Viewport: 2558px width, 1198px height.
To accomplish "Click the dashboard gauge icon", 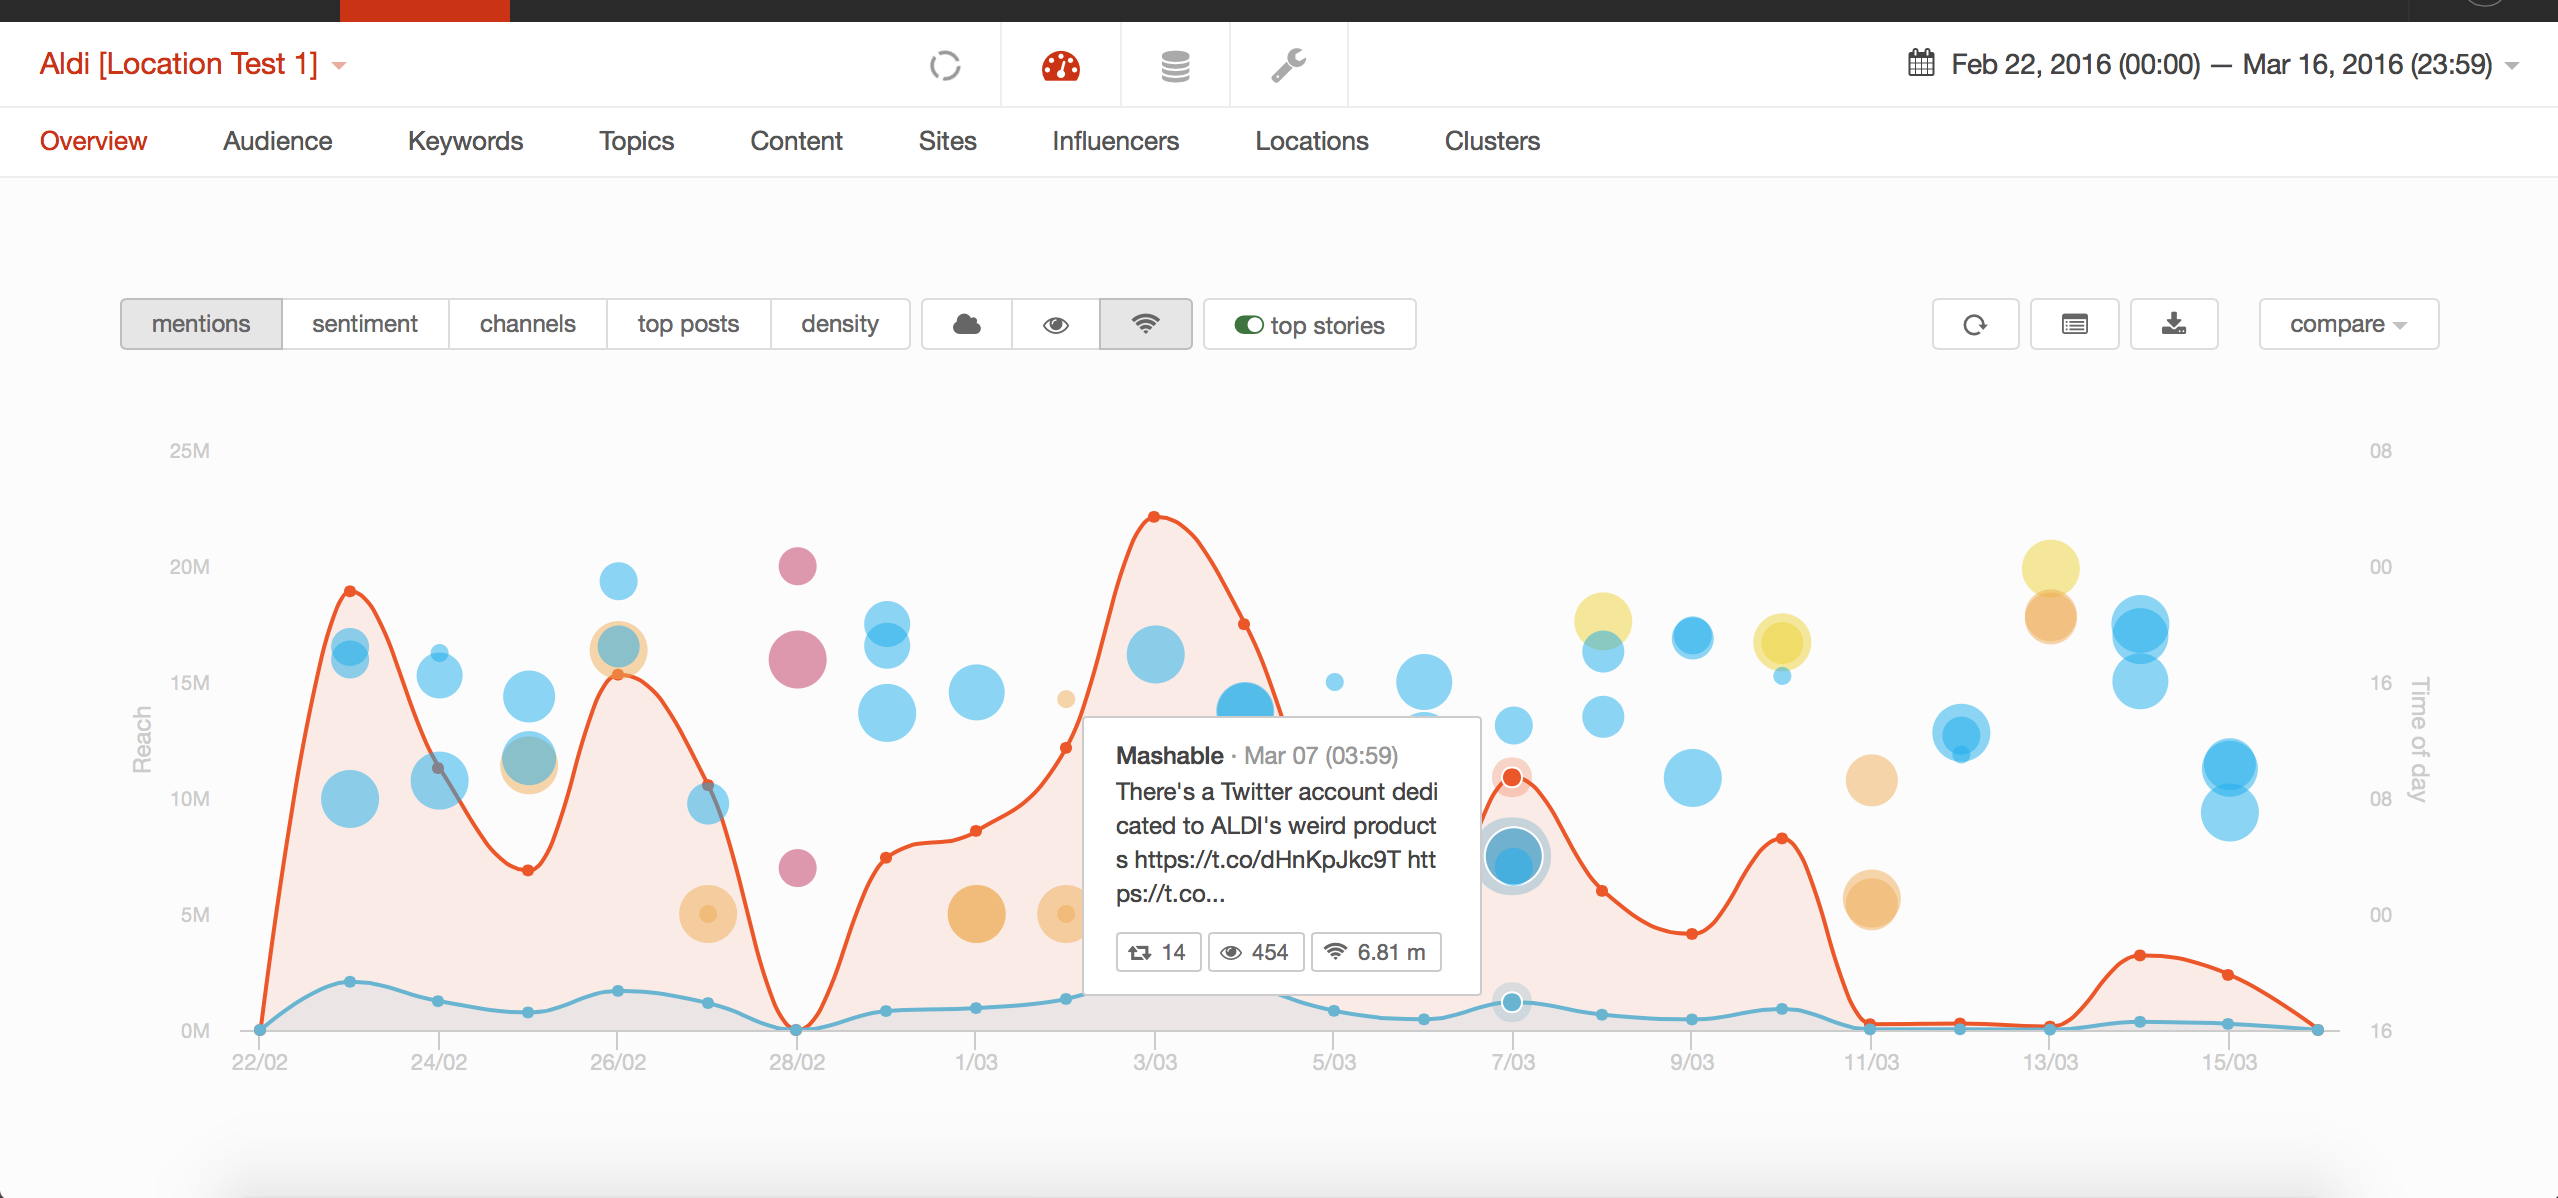I will pos(1060,66).
